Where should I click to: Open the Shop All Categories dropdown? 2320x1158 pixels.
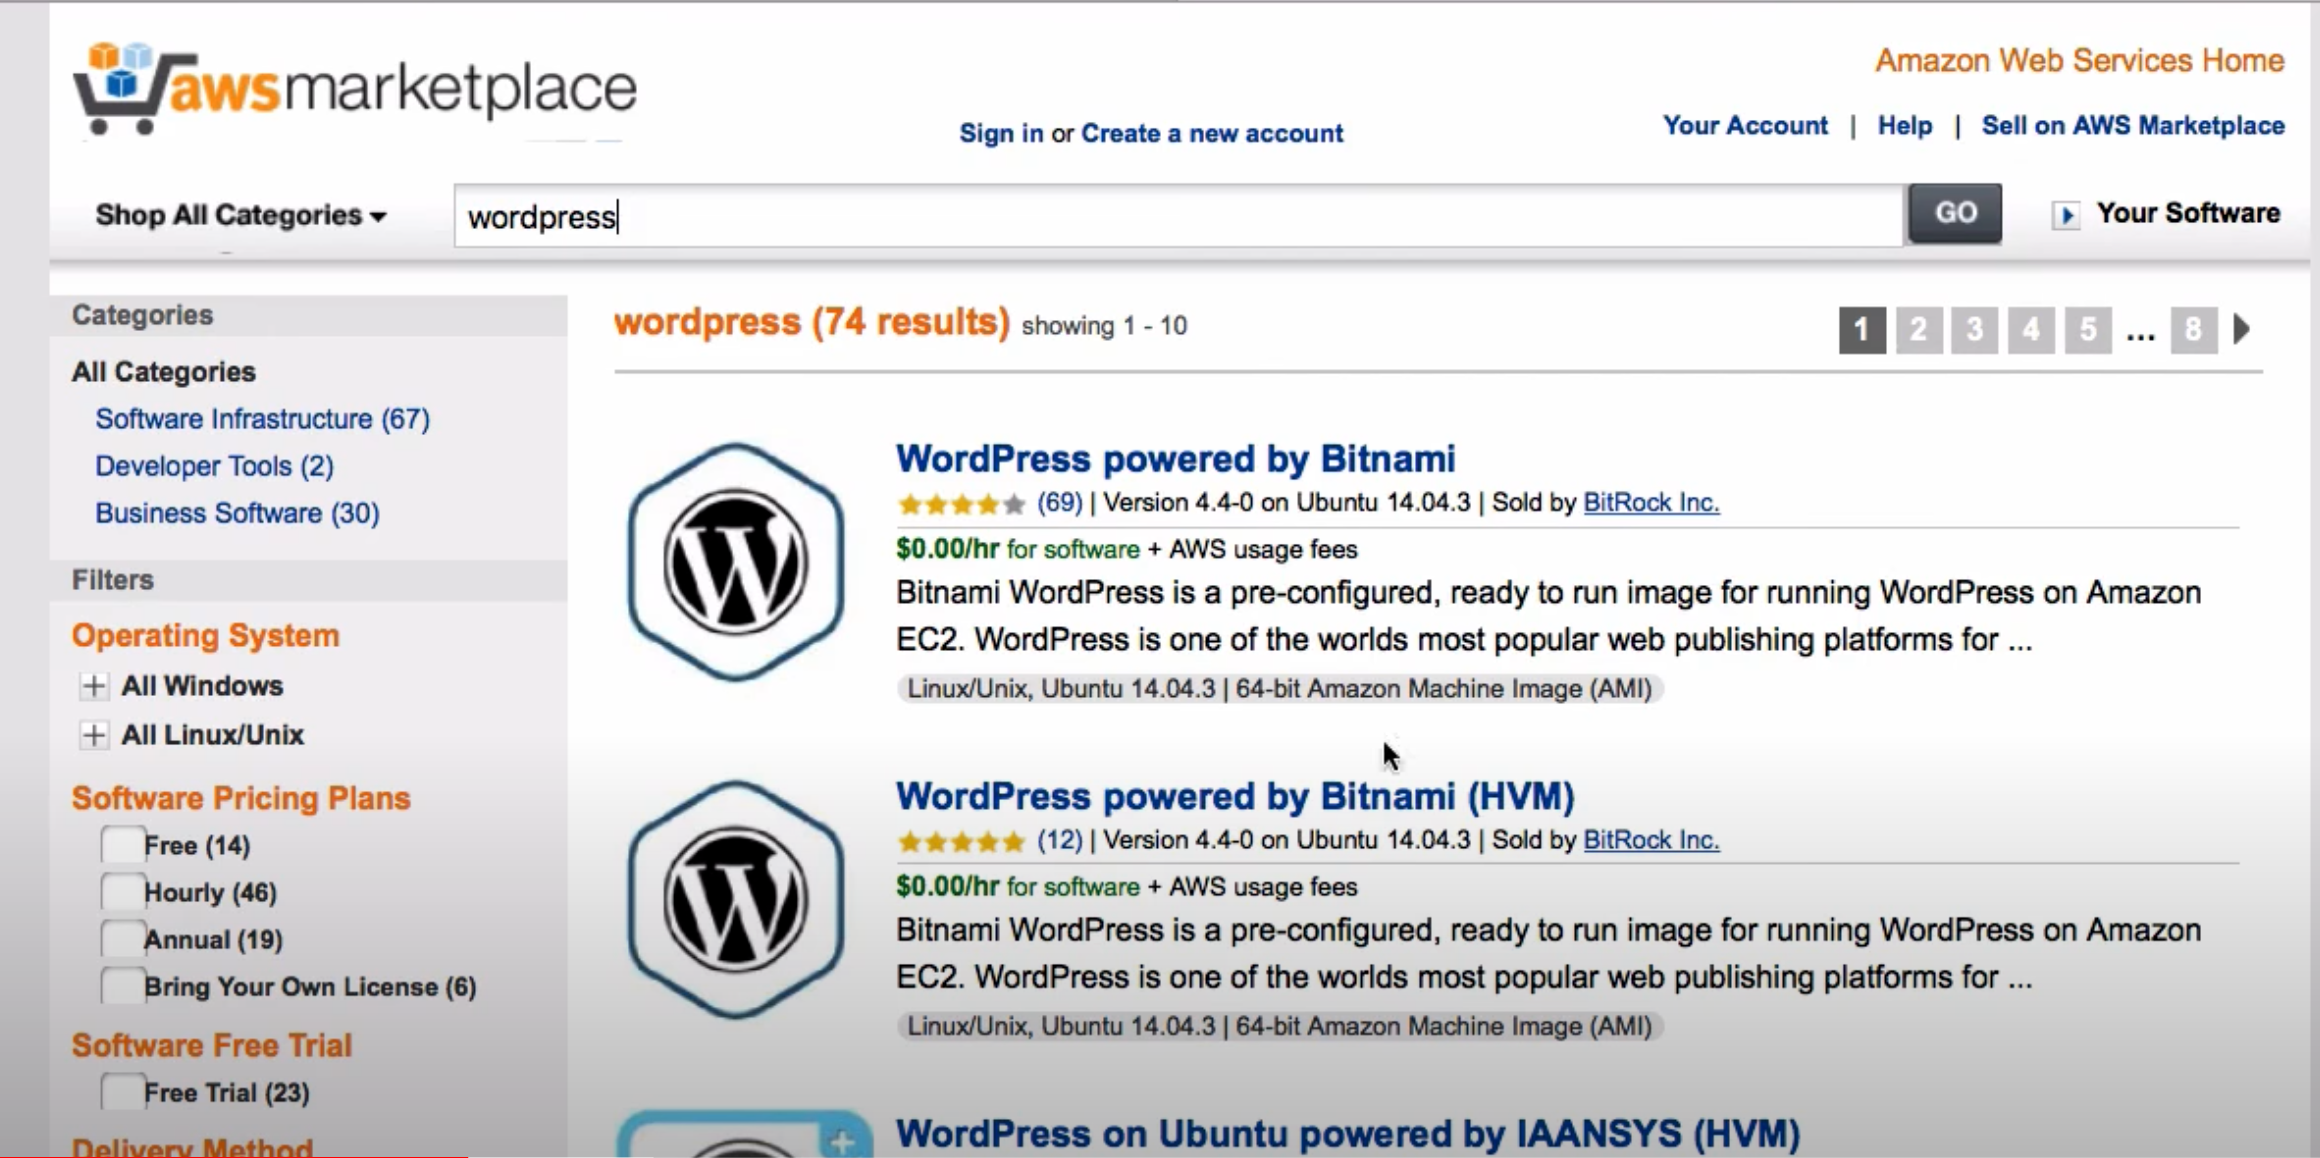coord(240,215)
